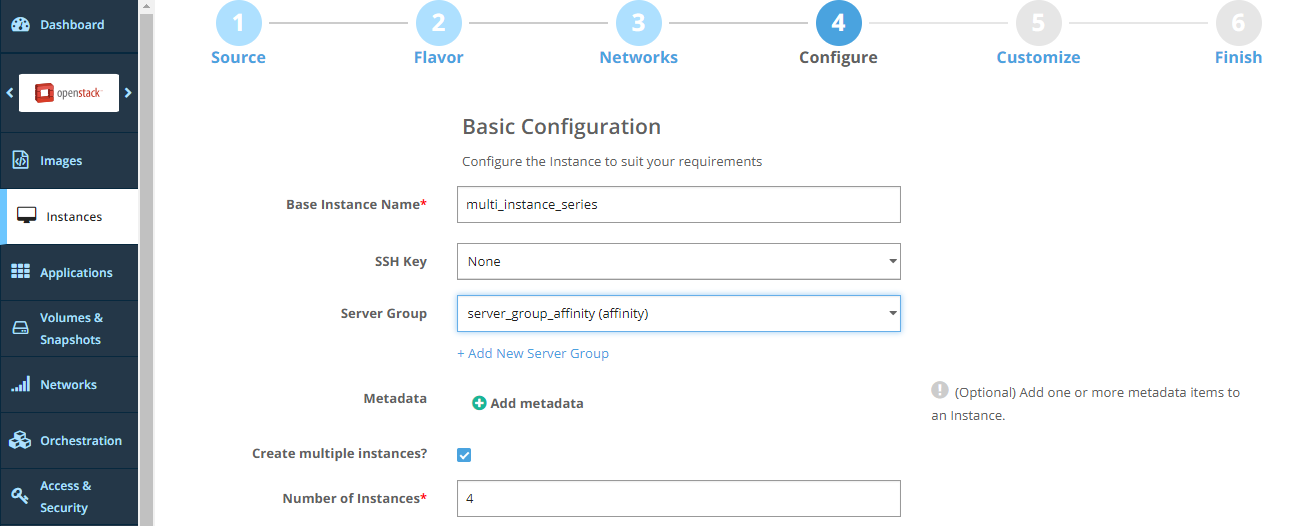
Task: Click the Images file icon in sidebar
Action: [x=21, y=160]
